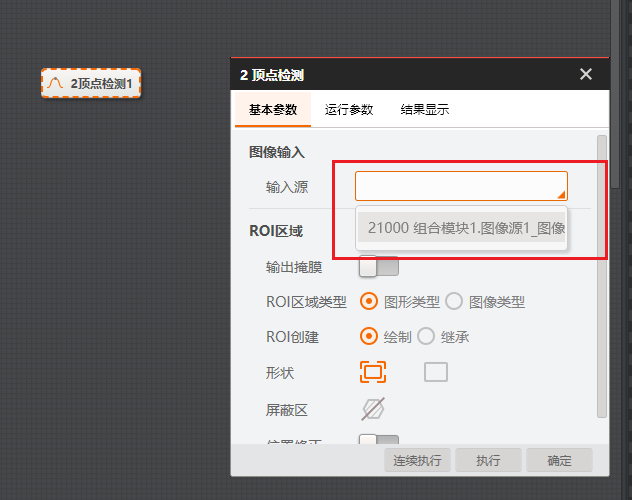Choose the 绘制 ROI creation option
The image size is (632, 500).
point(368,336)
